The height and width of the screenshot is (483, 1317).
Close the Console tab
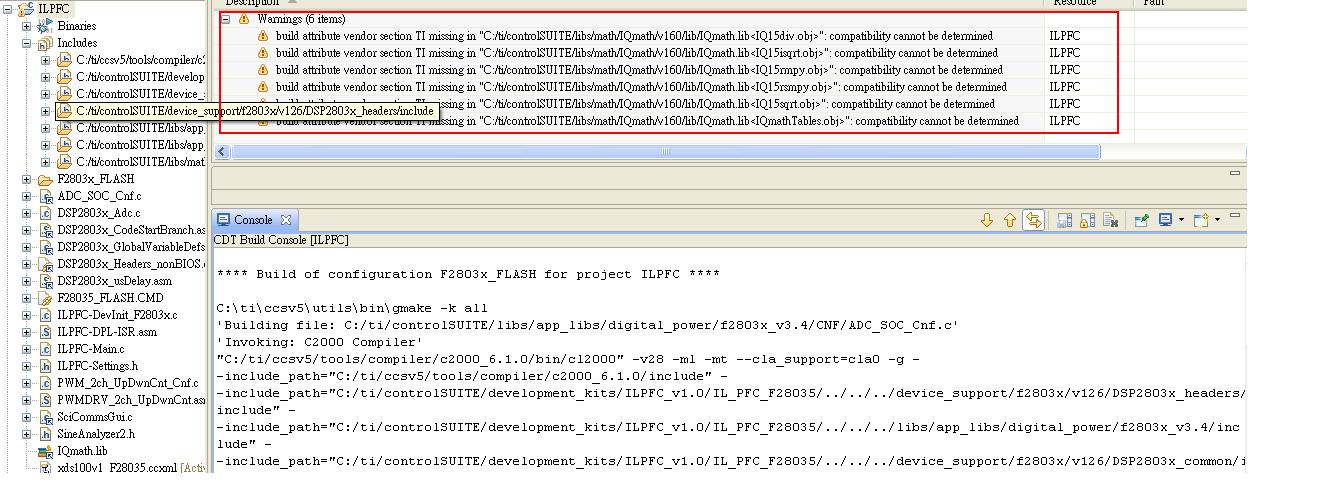pyautogui.click(x=285, y=220)
